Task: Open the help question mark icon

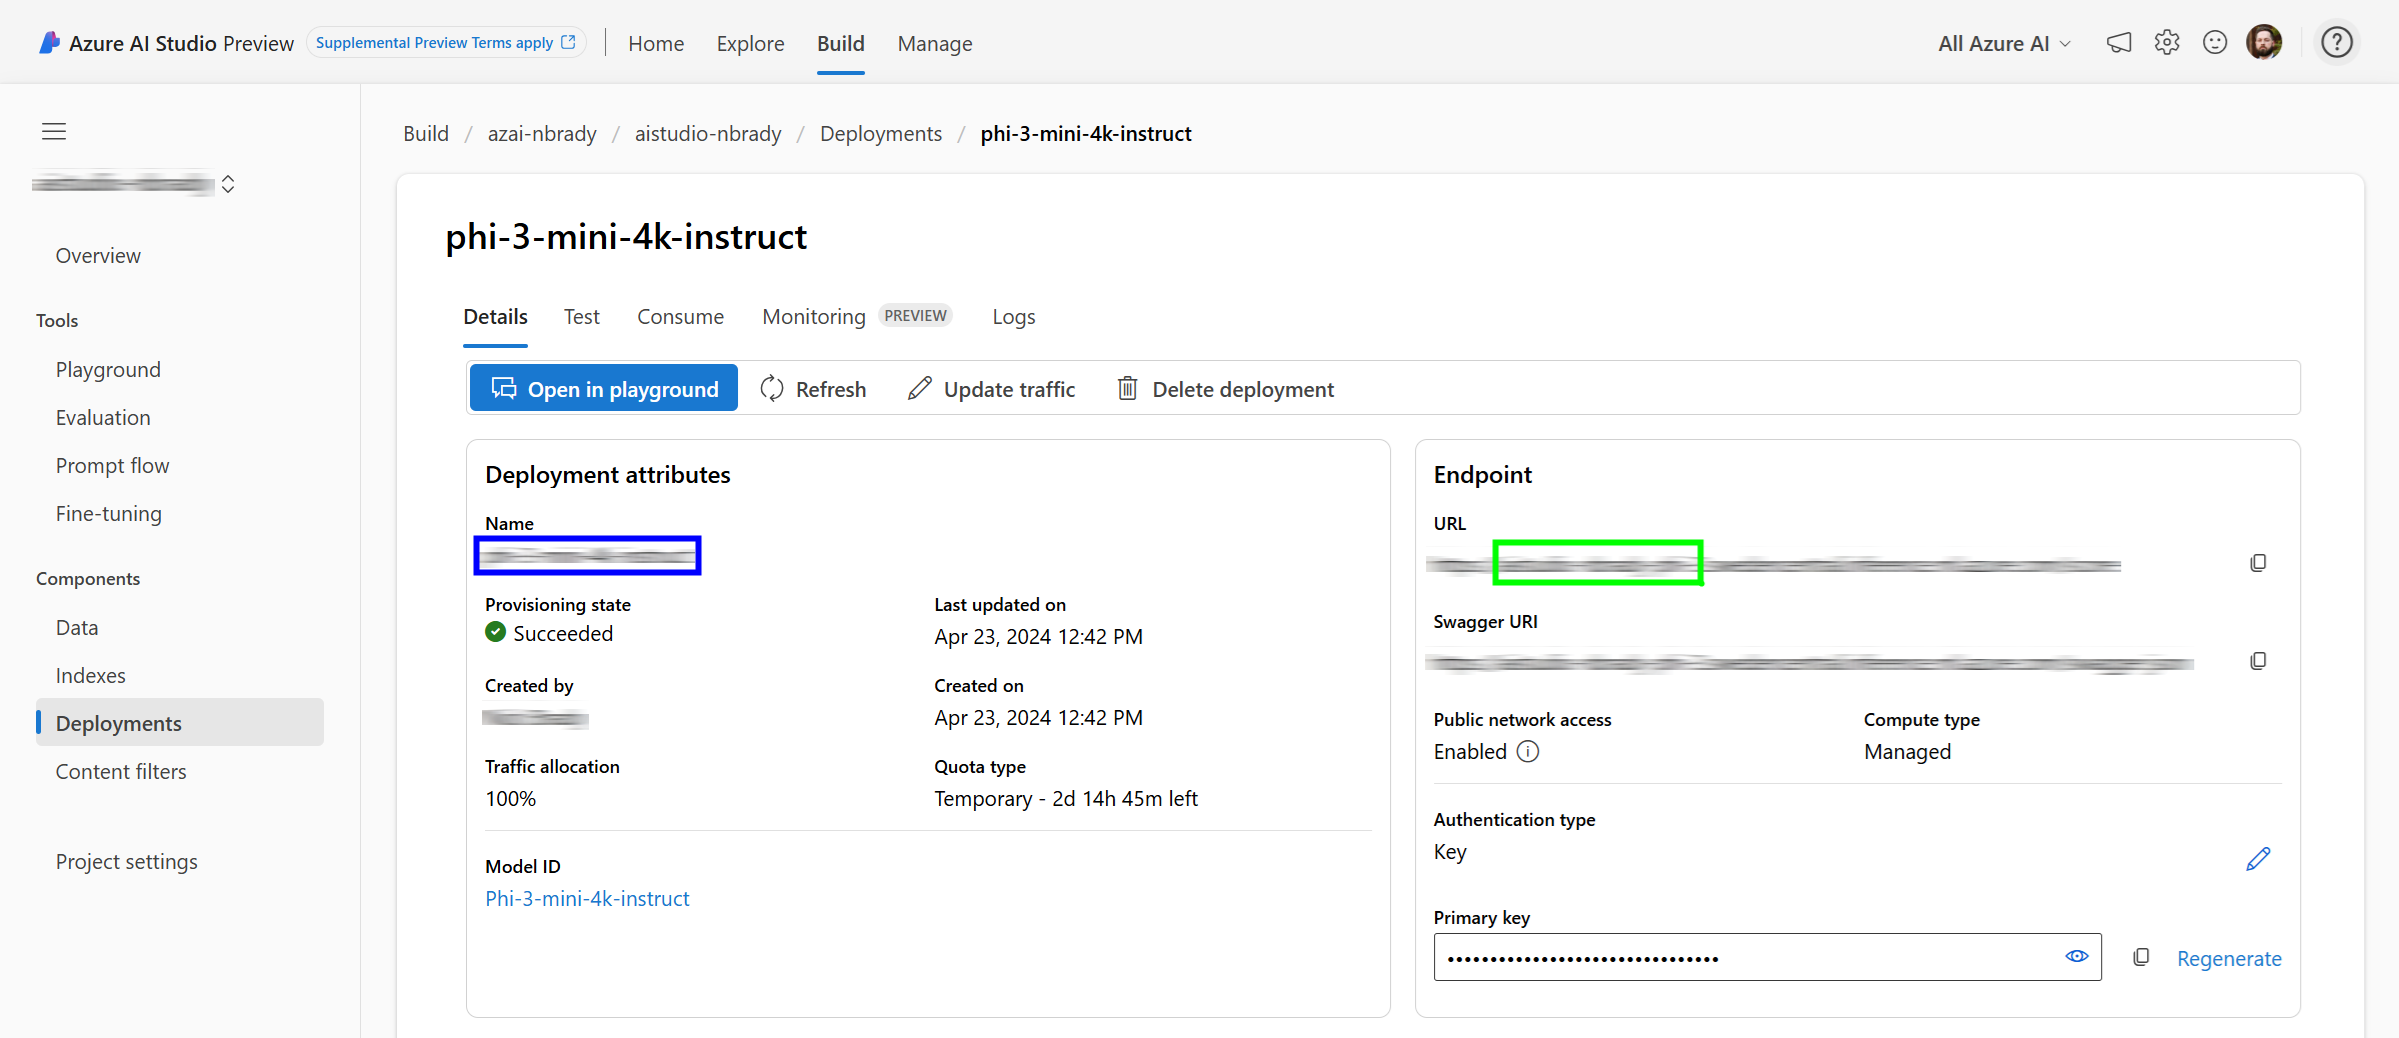Action: 2337,43
